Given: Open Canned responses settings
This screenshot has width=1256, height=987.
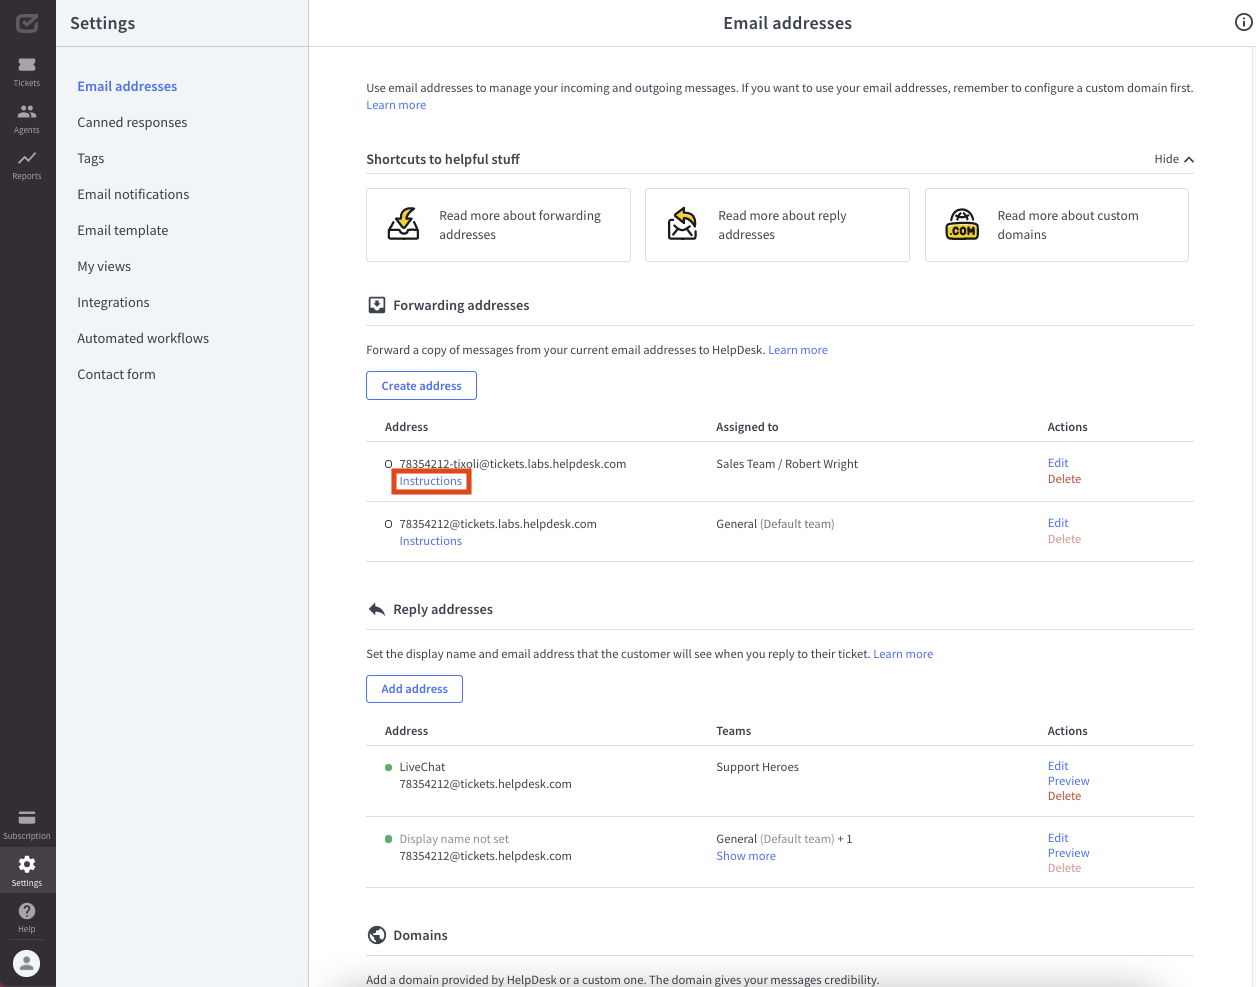Looking at the screenshot, I should 132,122.
